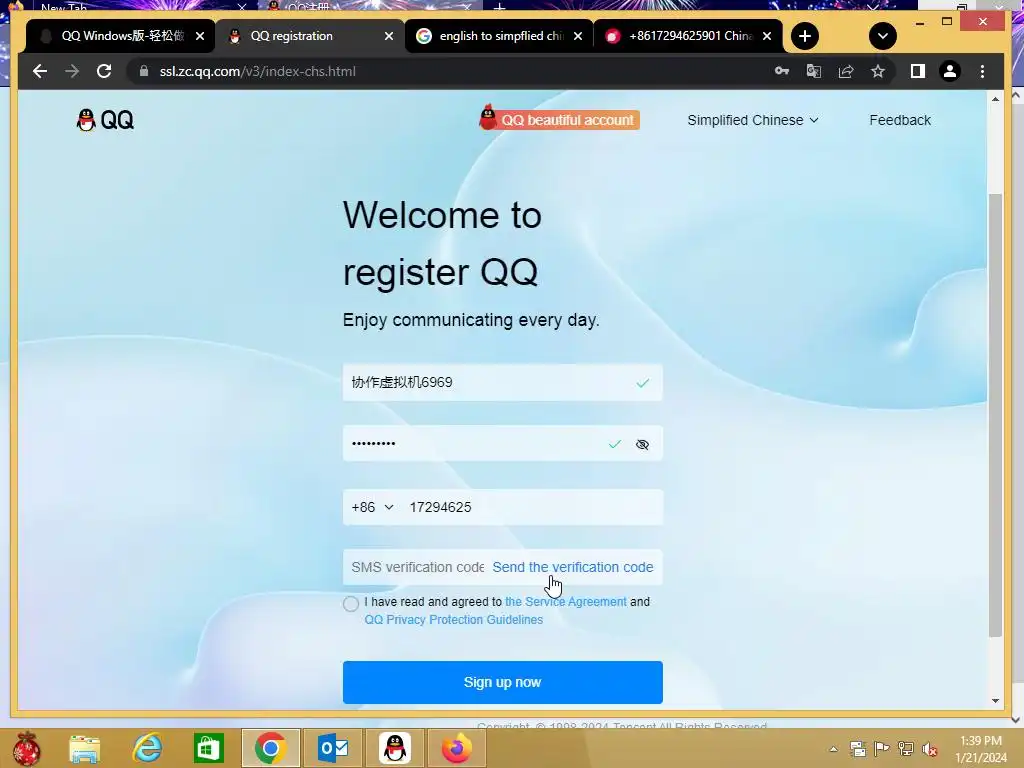Click the Sign up now button
The height and width of the screenshot is (768, 1024).
pos(502,682)
